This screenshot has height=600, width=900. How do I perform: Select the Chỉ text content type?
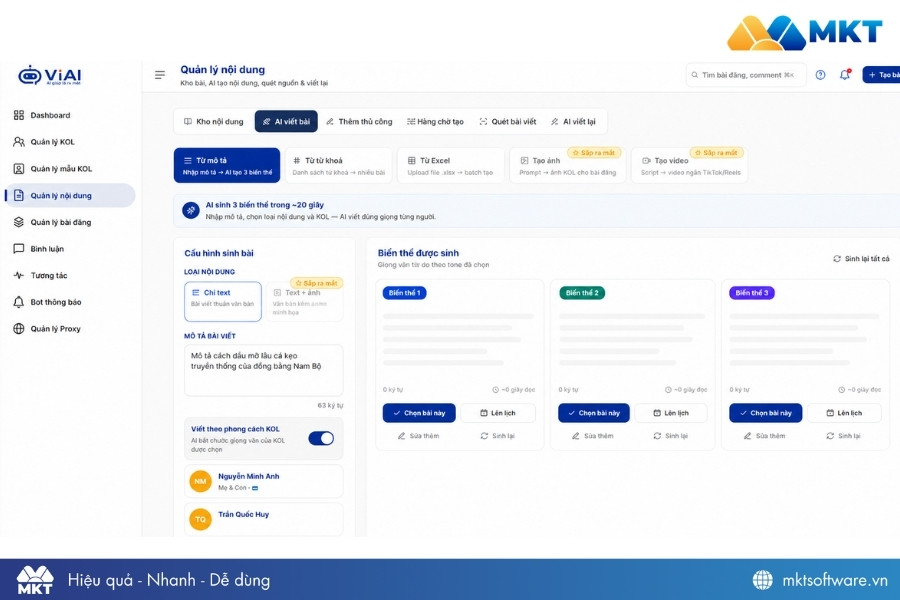[x=223, y=301]
